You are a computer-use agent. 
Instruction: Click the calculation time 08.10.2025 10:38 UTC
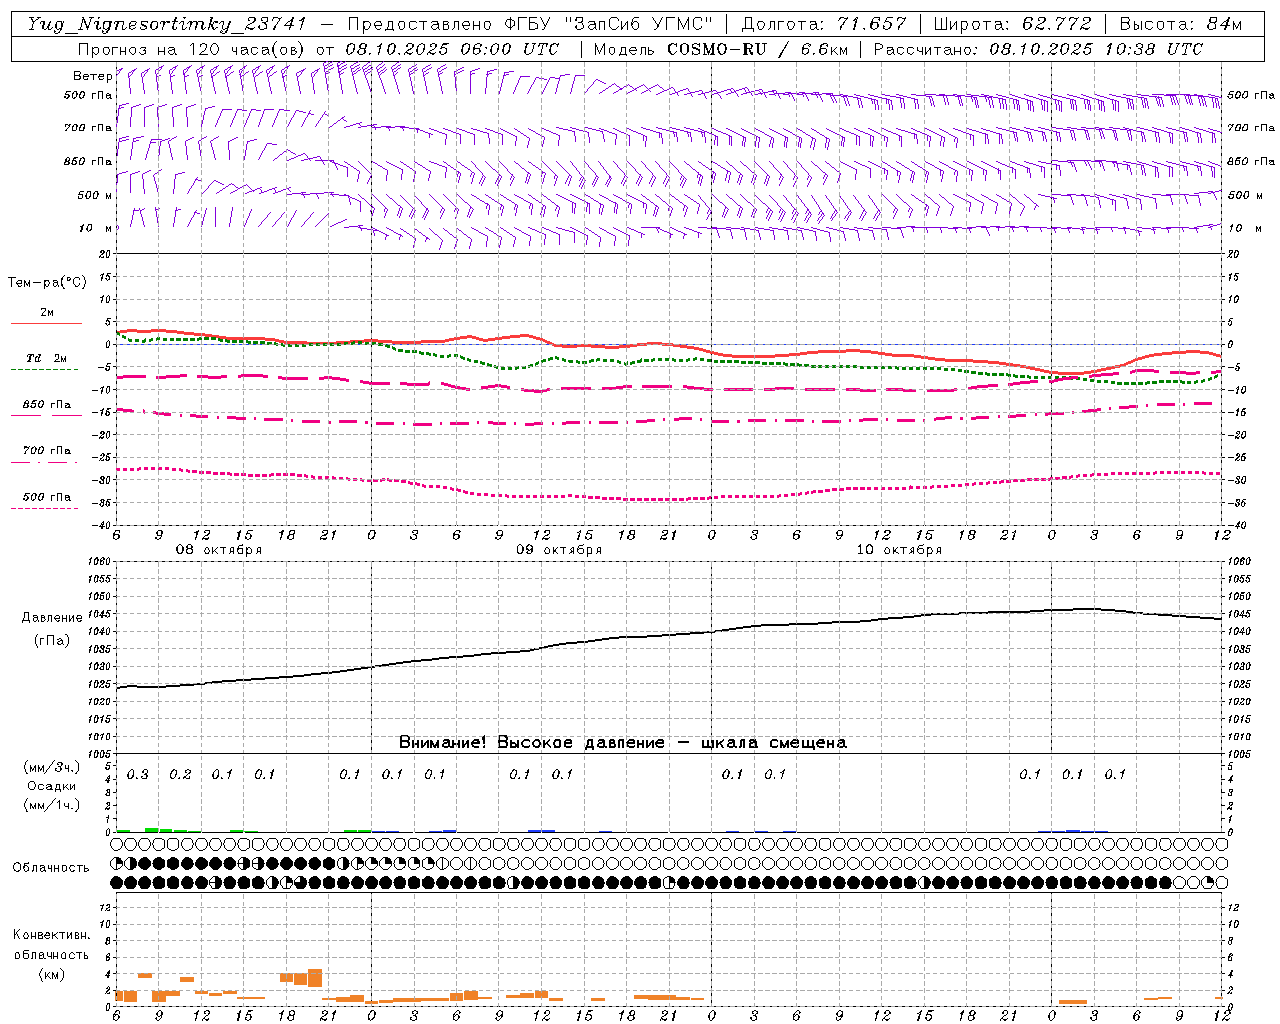(1096, 49)
